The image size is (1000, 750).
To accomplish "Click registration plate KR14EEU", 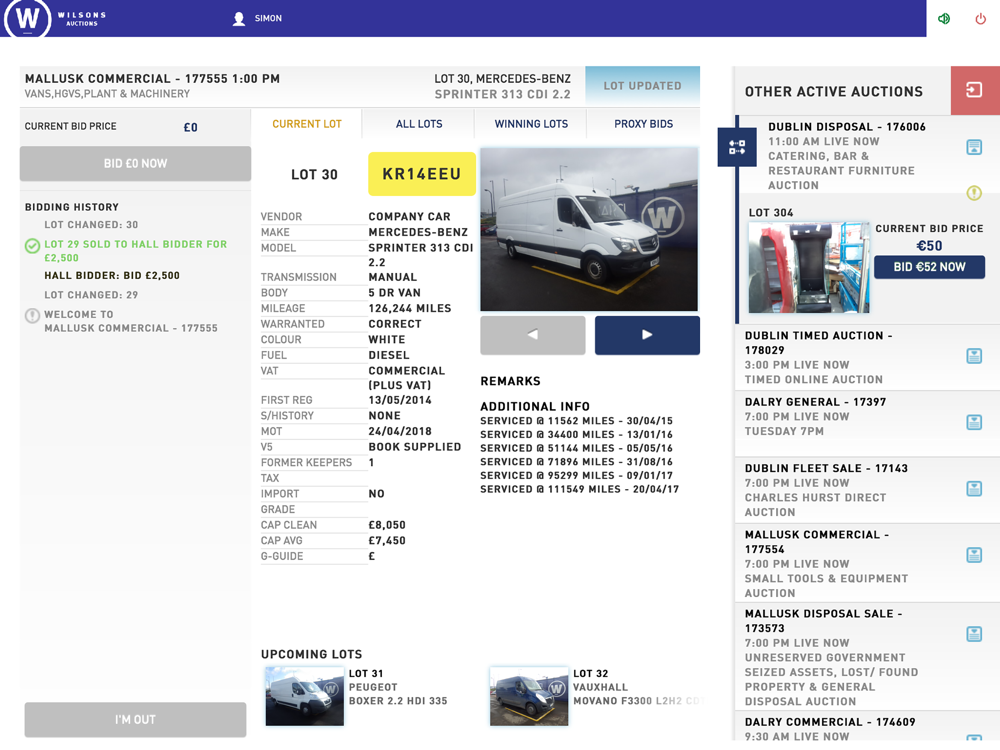I will pyautogui.click(x=422, y=173).
